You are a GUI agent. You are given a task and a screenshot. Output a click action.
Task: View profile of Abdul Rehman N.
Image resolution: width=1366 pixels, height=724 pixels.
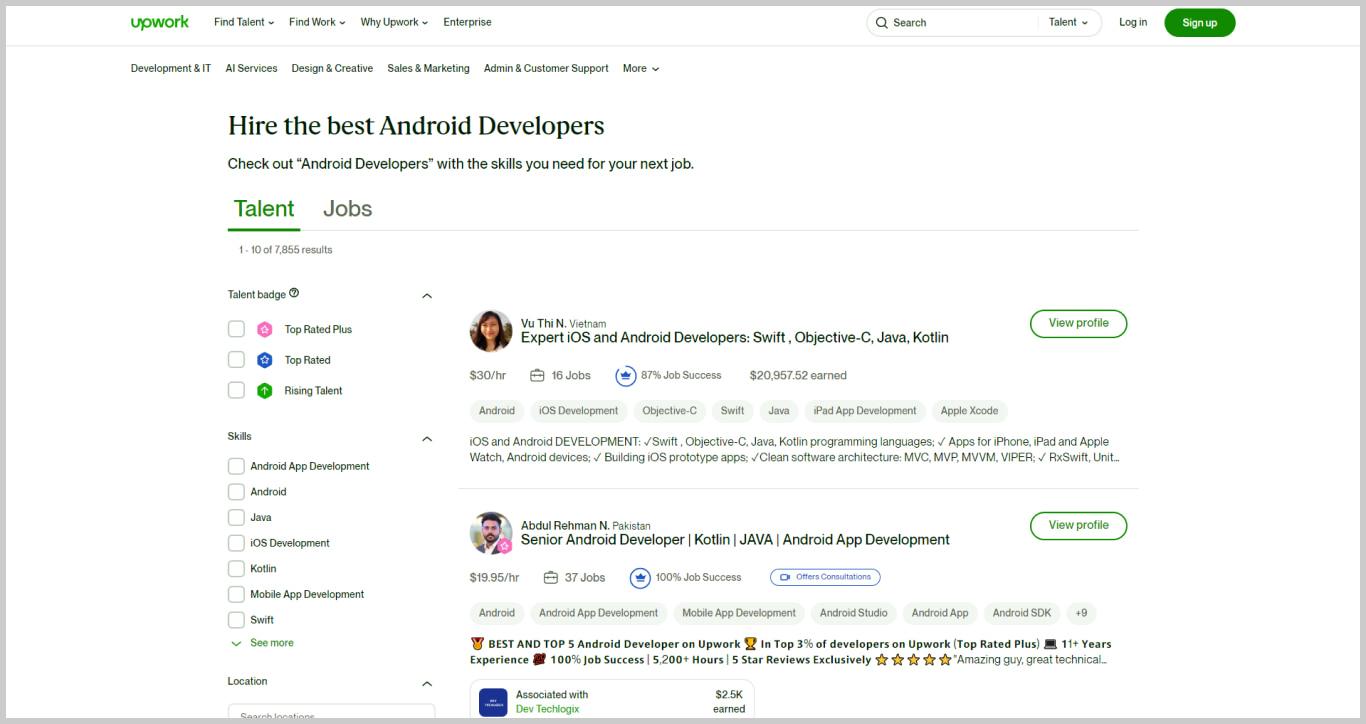click(x=1078, y=526)
